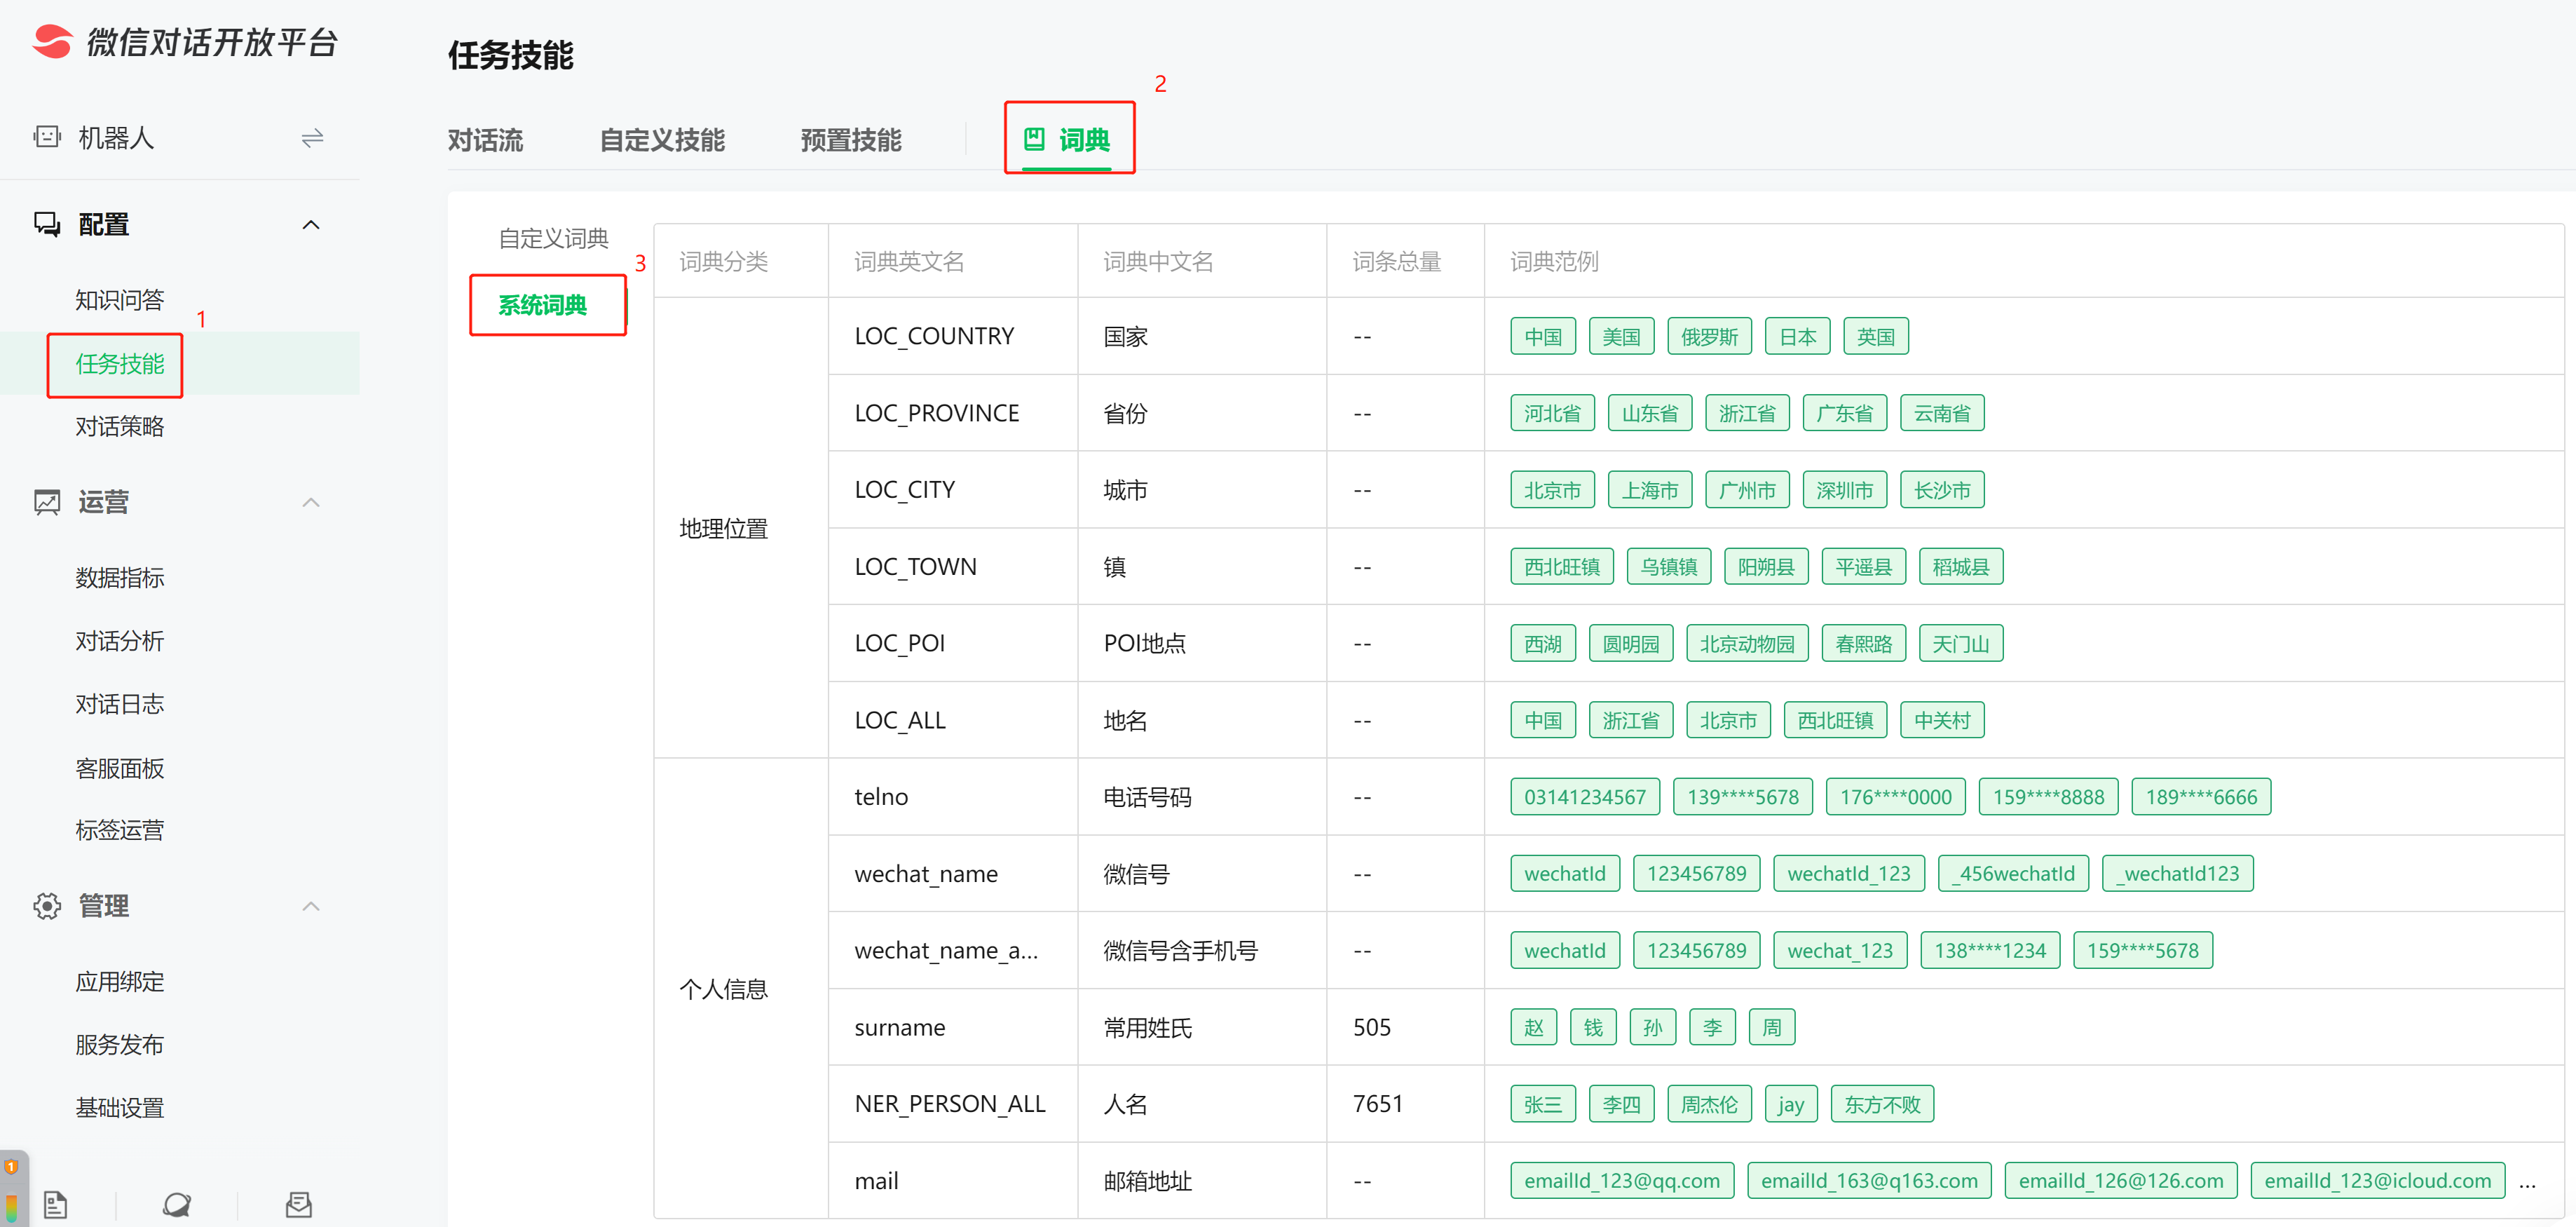Select the 词典 tab

pos(1068,139)
